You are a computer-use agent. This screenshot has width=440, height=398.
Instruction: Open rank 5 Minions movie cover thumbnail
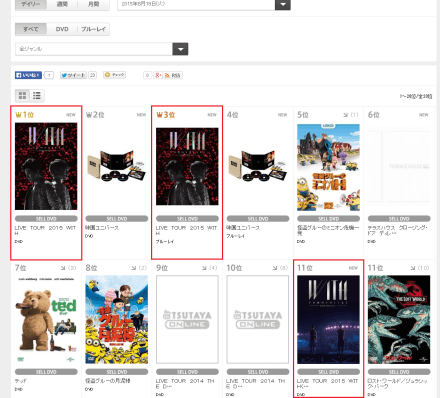(328, 167)
